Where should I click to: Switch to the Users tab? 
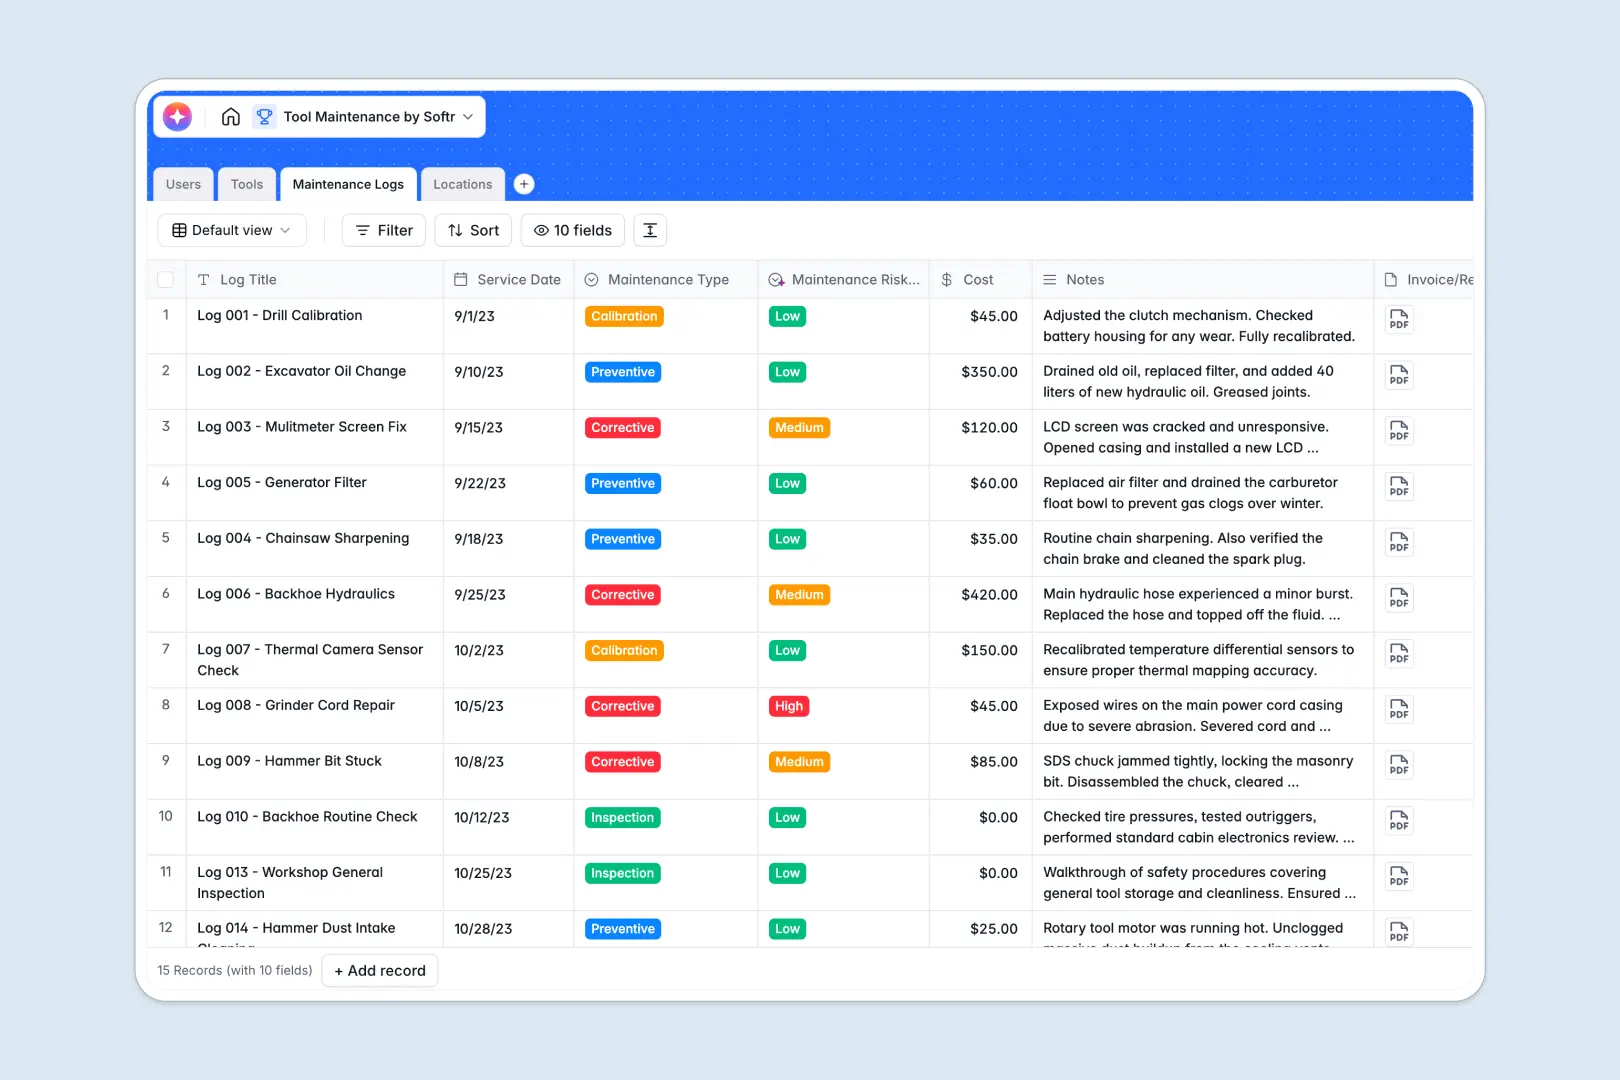(183, 184)
